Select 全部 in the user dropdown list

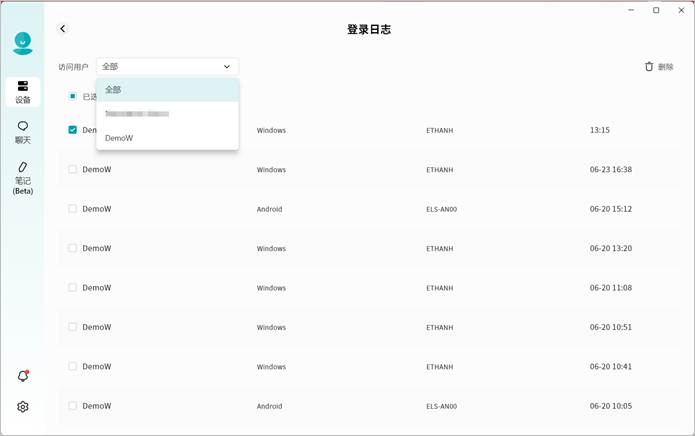pos(167,90)
